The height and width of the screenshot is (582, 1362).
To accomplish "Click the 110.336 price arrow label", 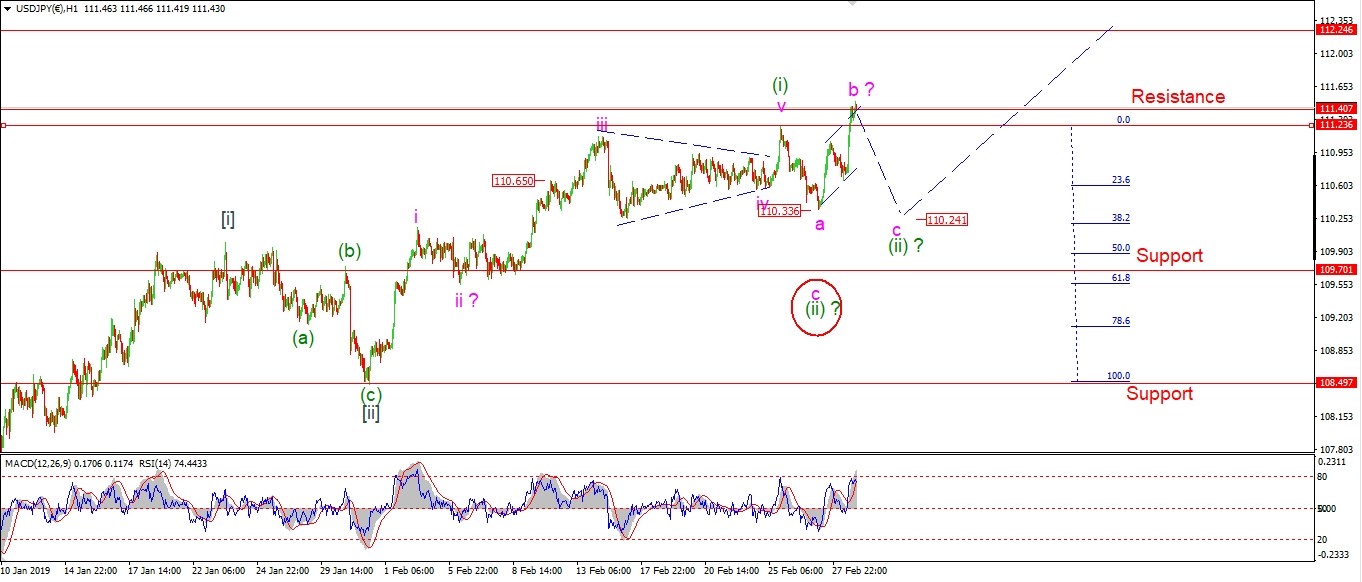I will click(x=780, y=211).
